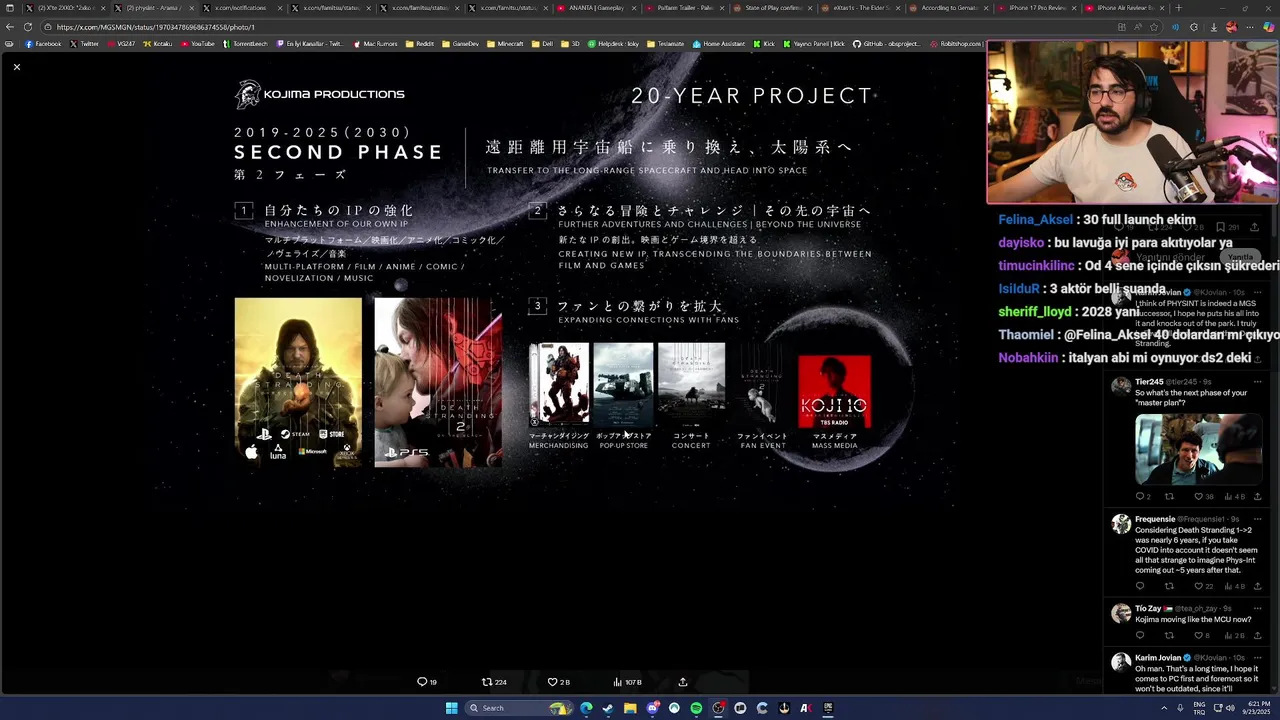Open the 3D bookmarks folder
This screenshot has width=1280, height=720.
pos(570,44)
